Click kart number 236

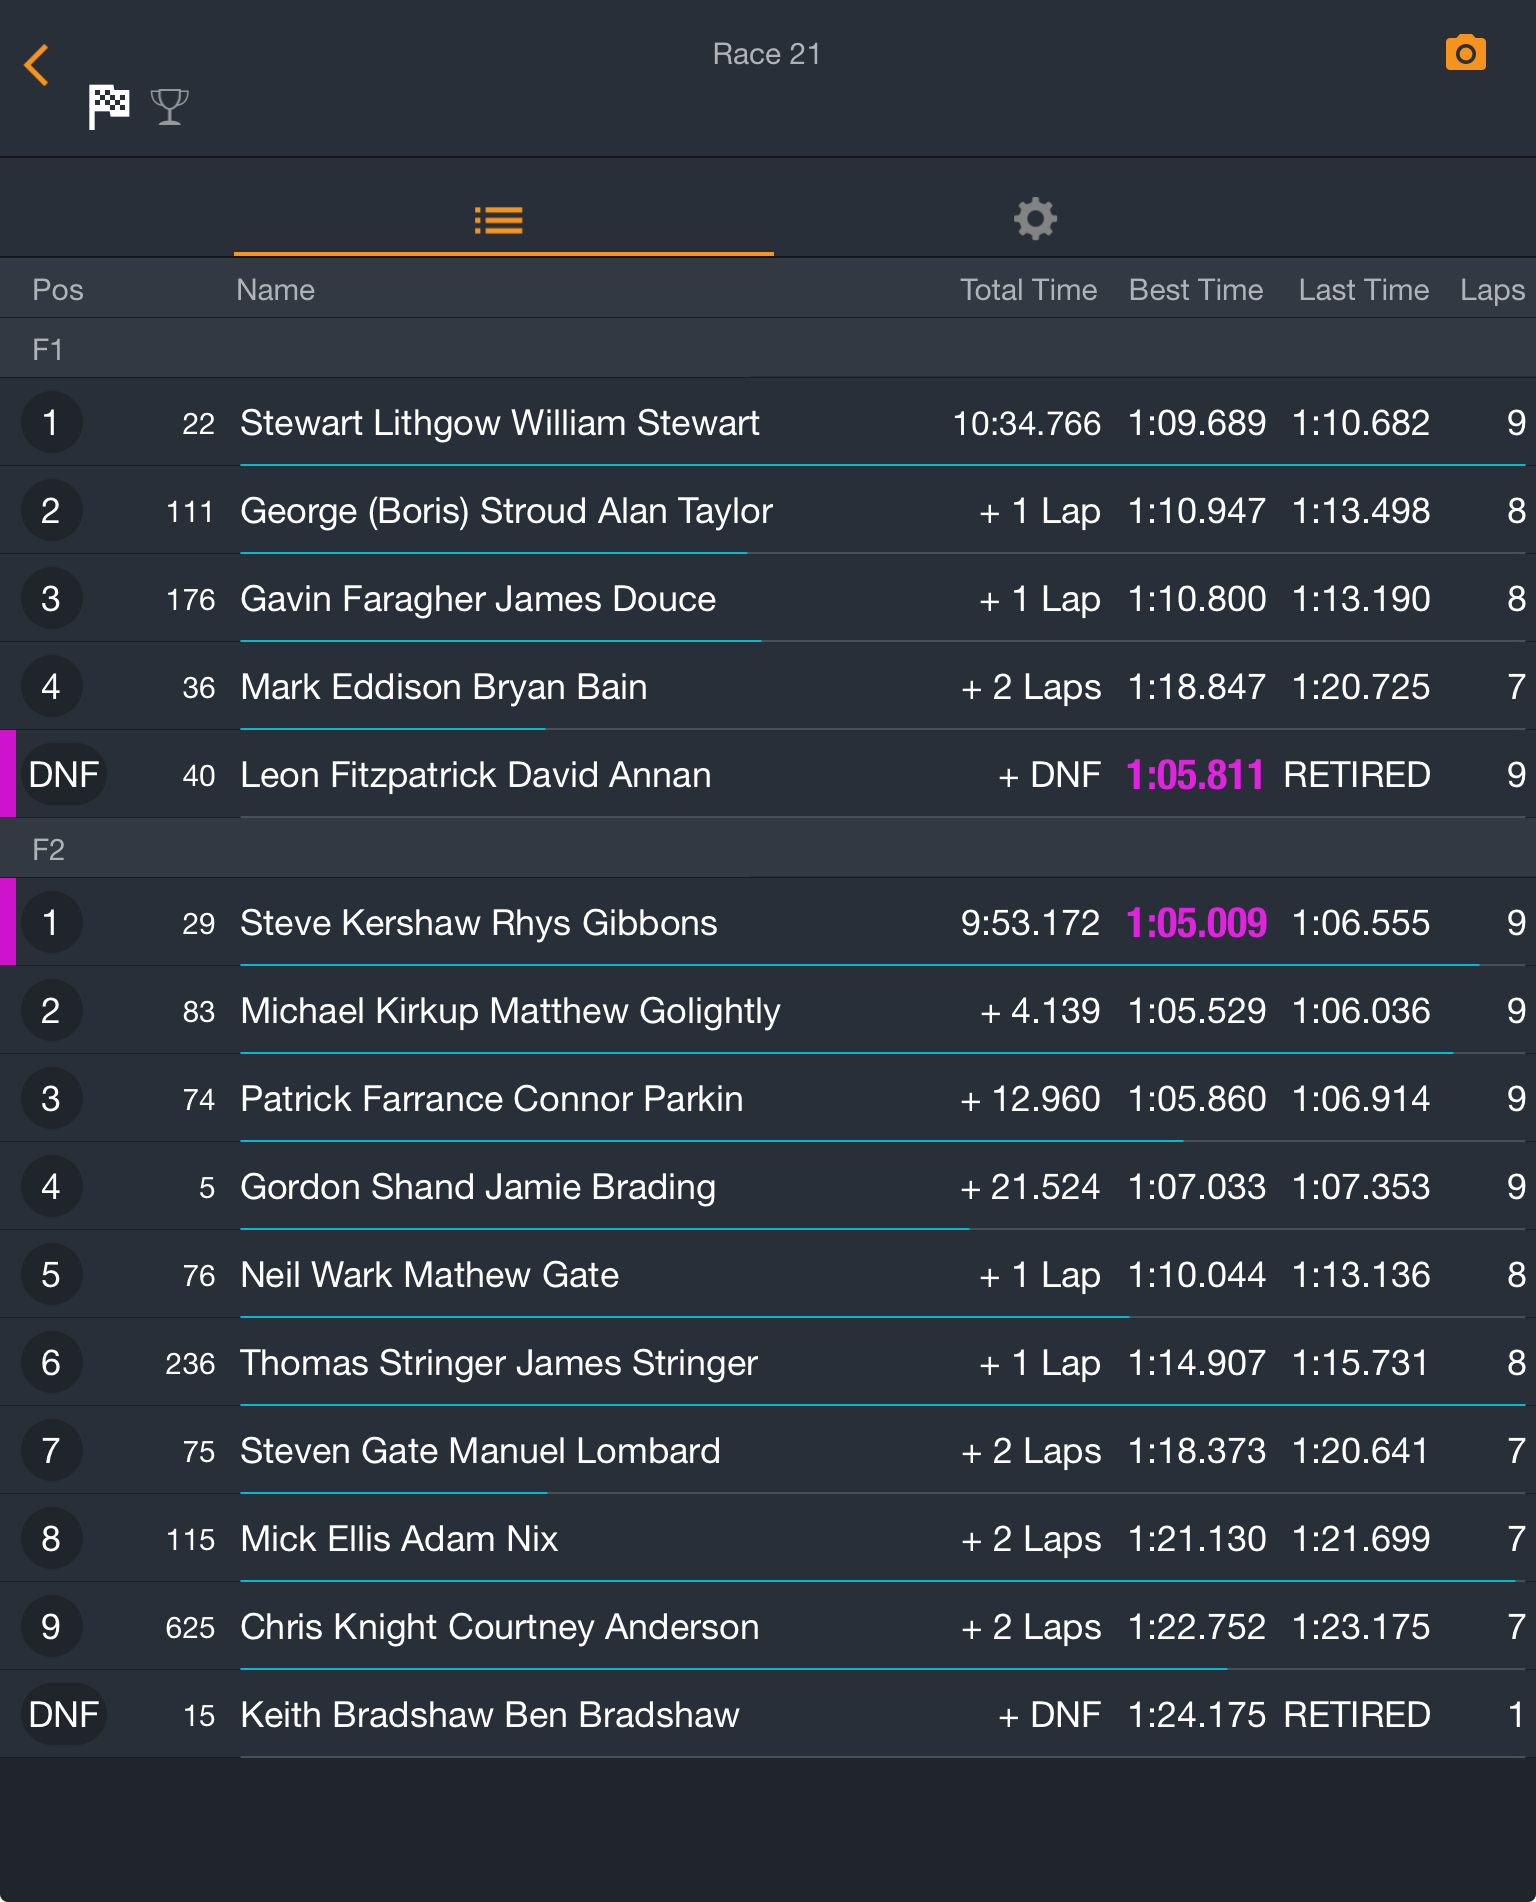click(190, 1363)
